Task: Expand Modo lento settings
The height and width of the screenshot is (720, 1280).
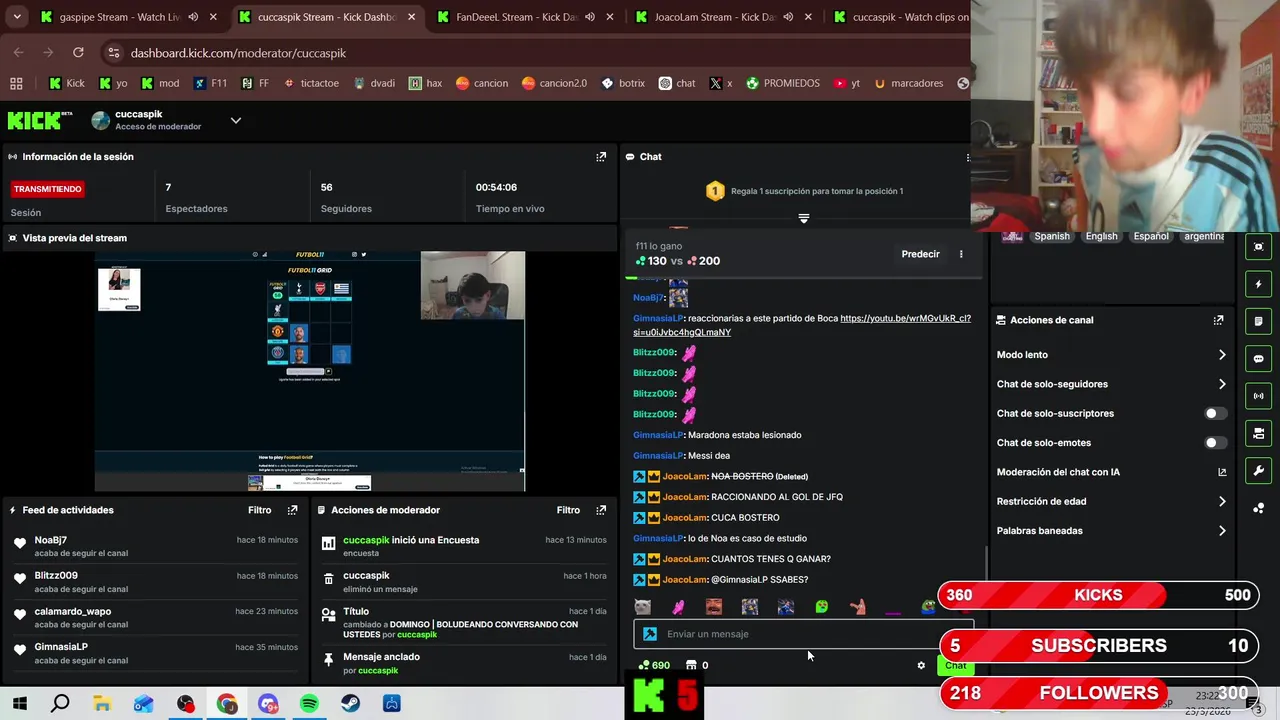Action: tap(1222, 355)
